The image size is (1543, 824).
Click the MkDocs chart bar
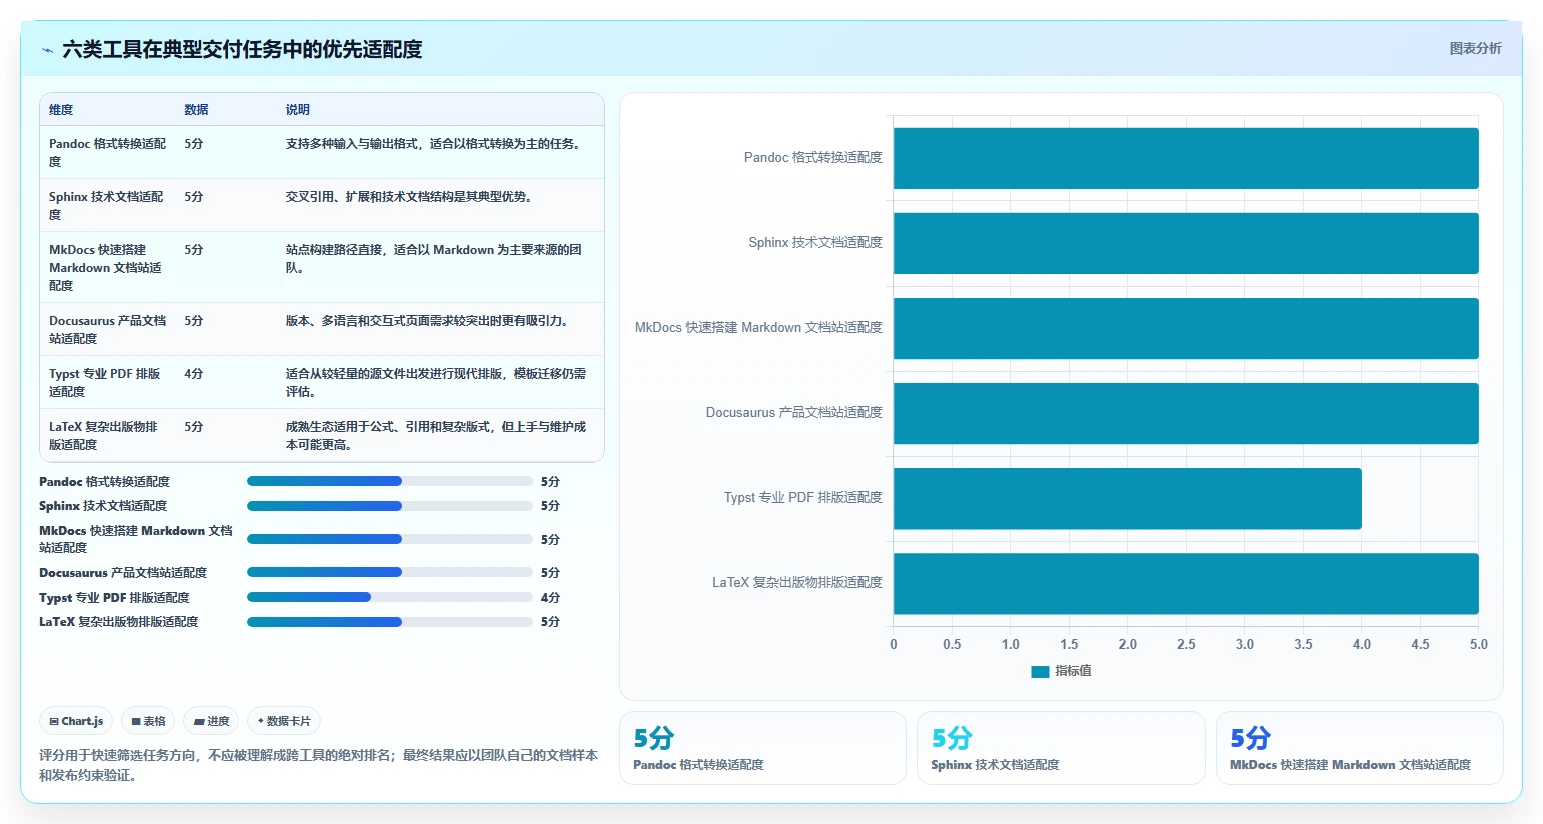[1186, 328]
